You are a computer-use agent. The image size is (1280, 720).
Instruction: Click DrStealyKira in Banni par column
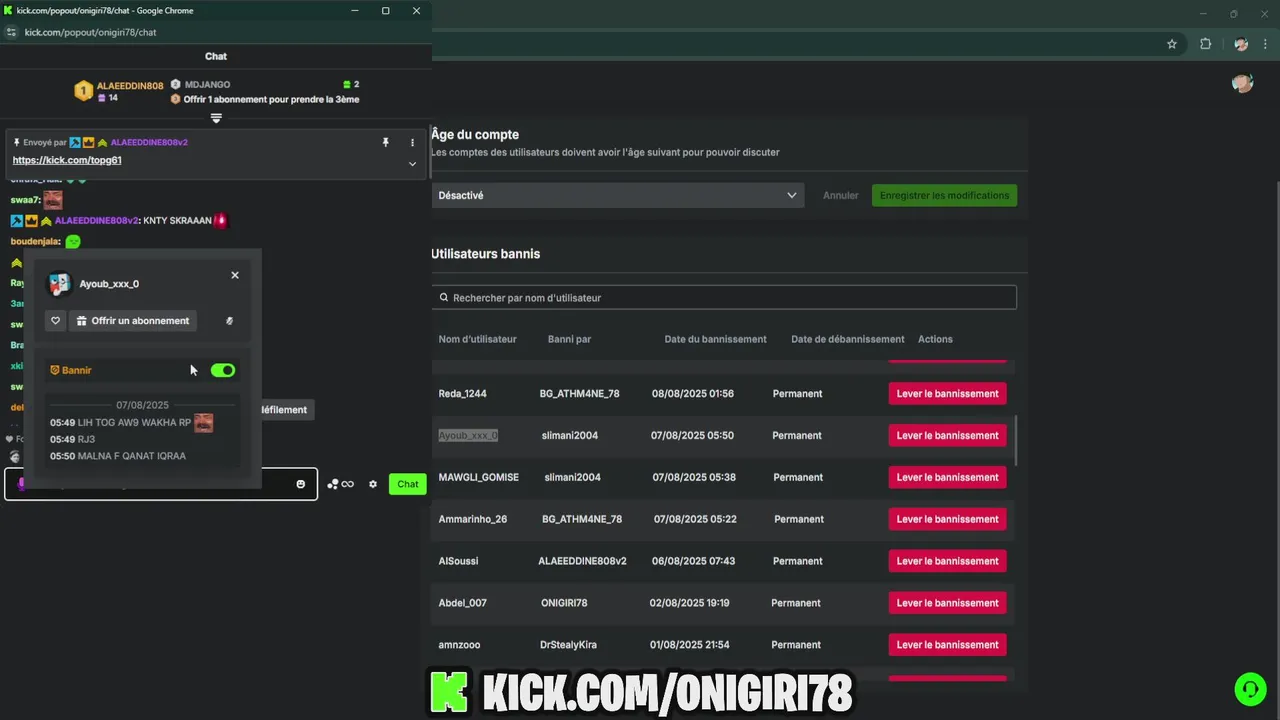[568, 645]
